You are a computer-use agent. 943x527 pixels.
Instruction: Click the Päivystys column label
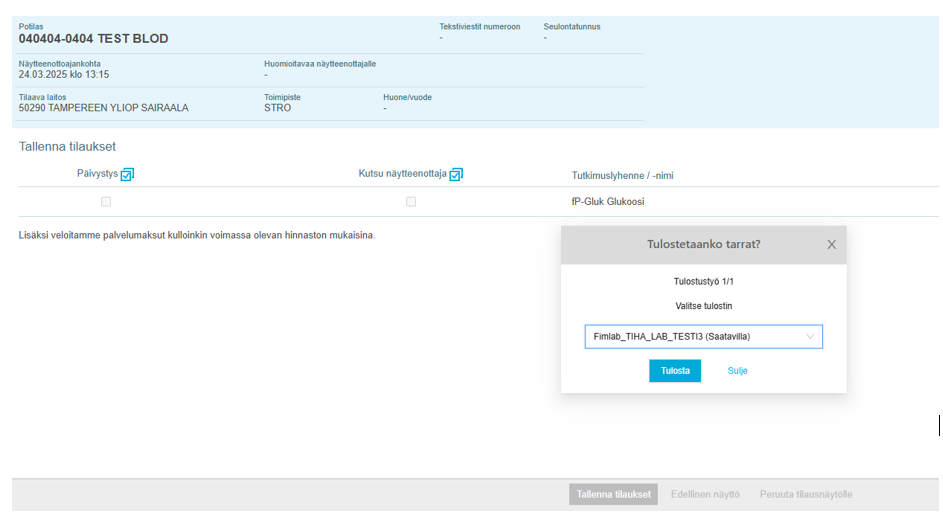coord(97,174)
